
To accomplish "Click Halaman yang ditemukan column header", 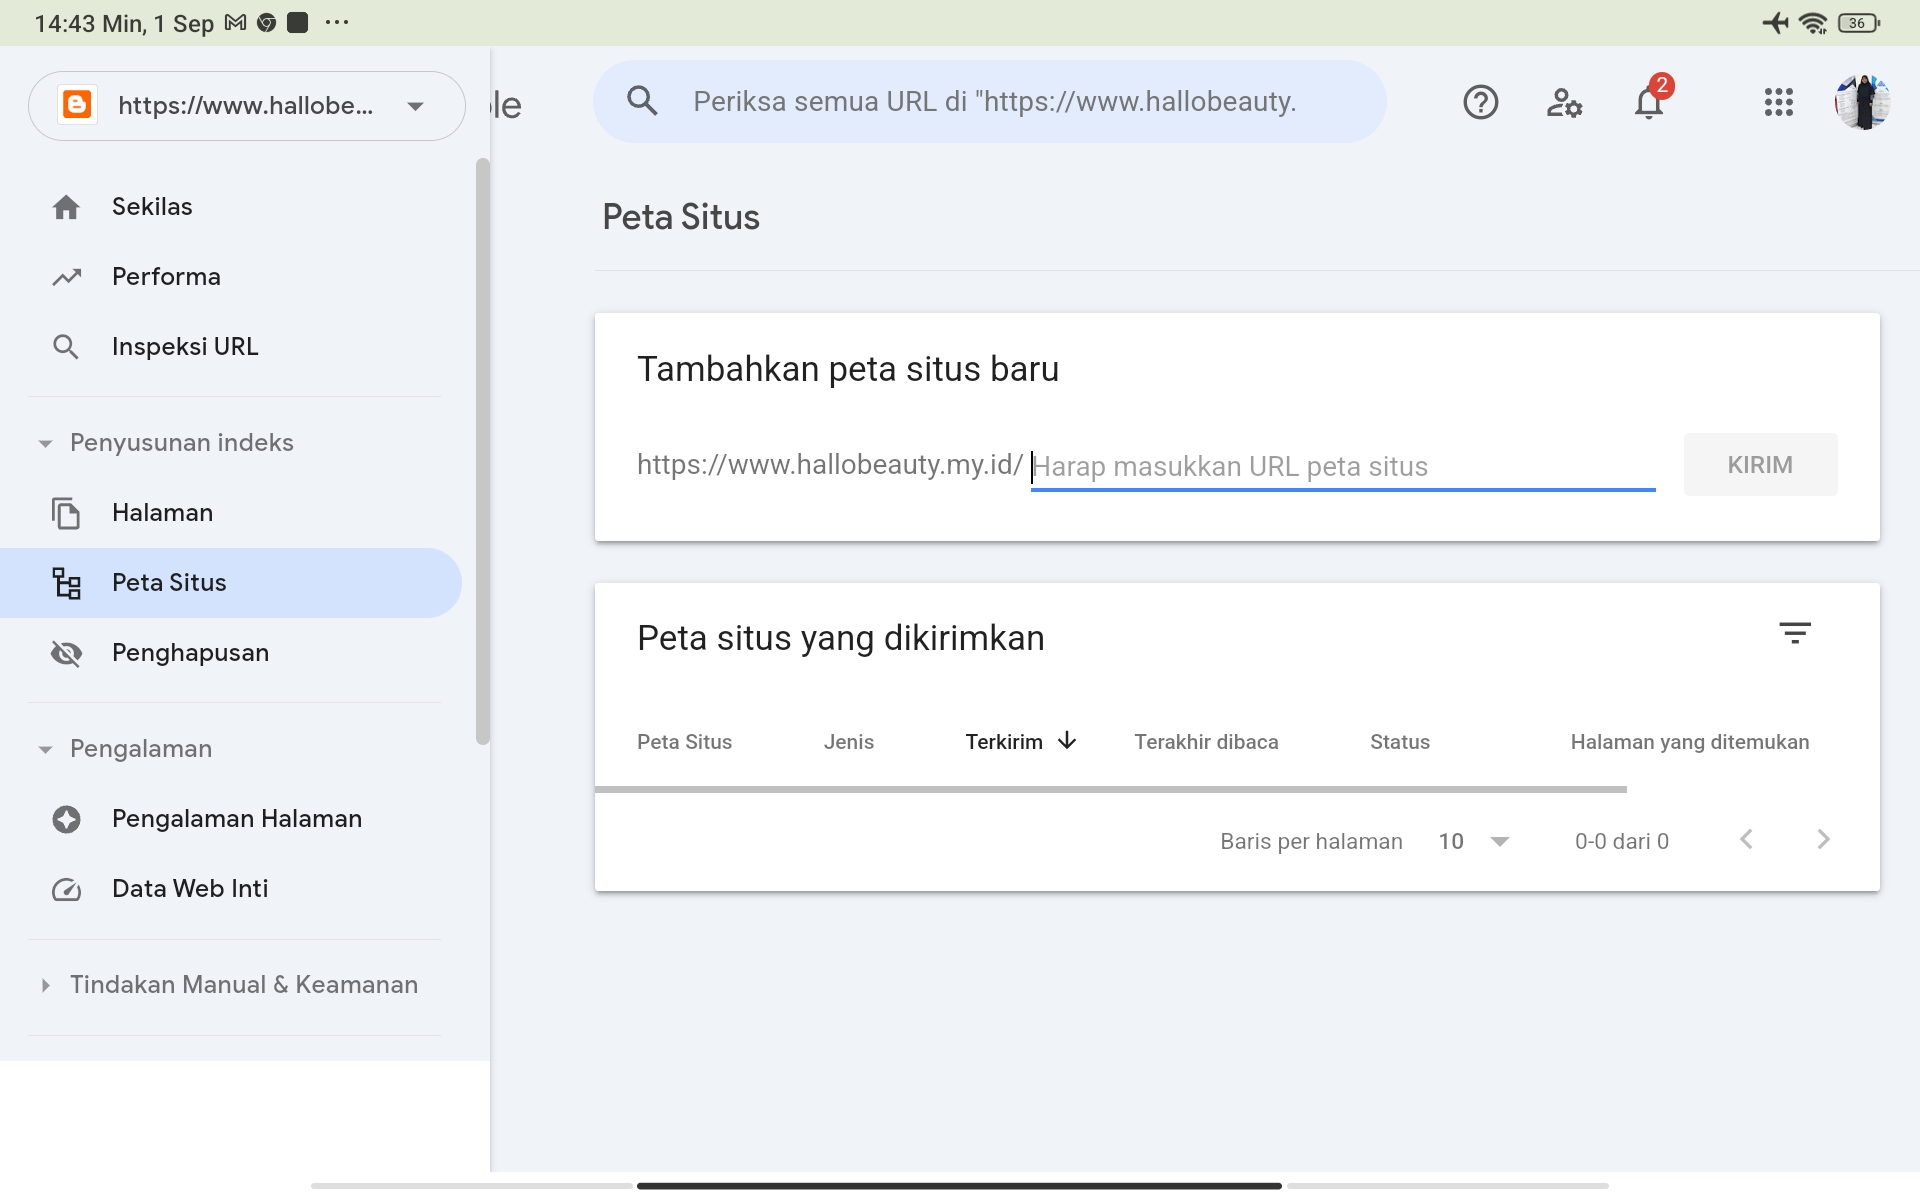I will click(1690, 742).
